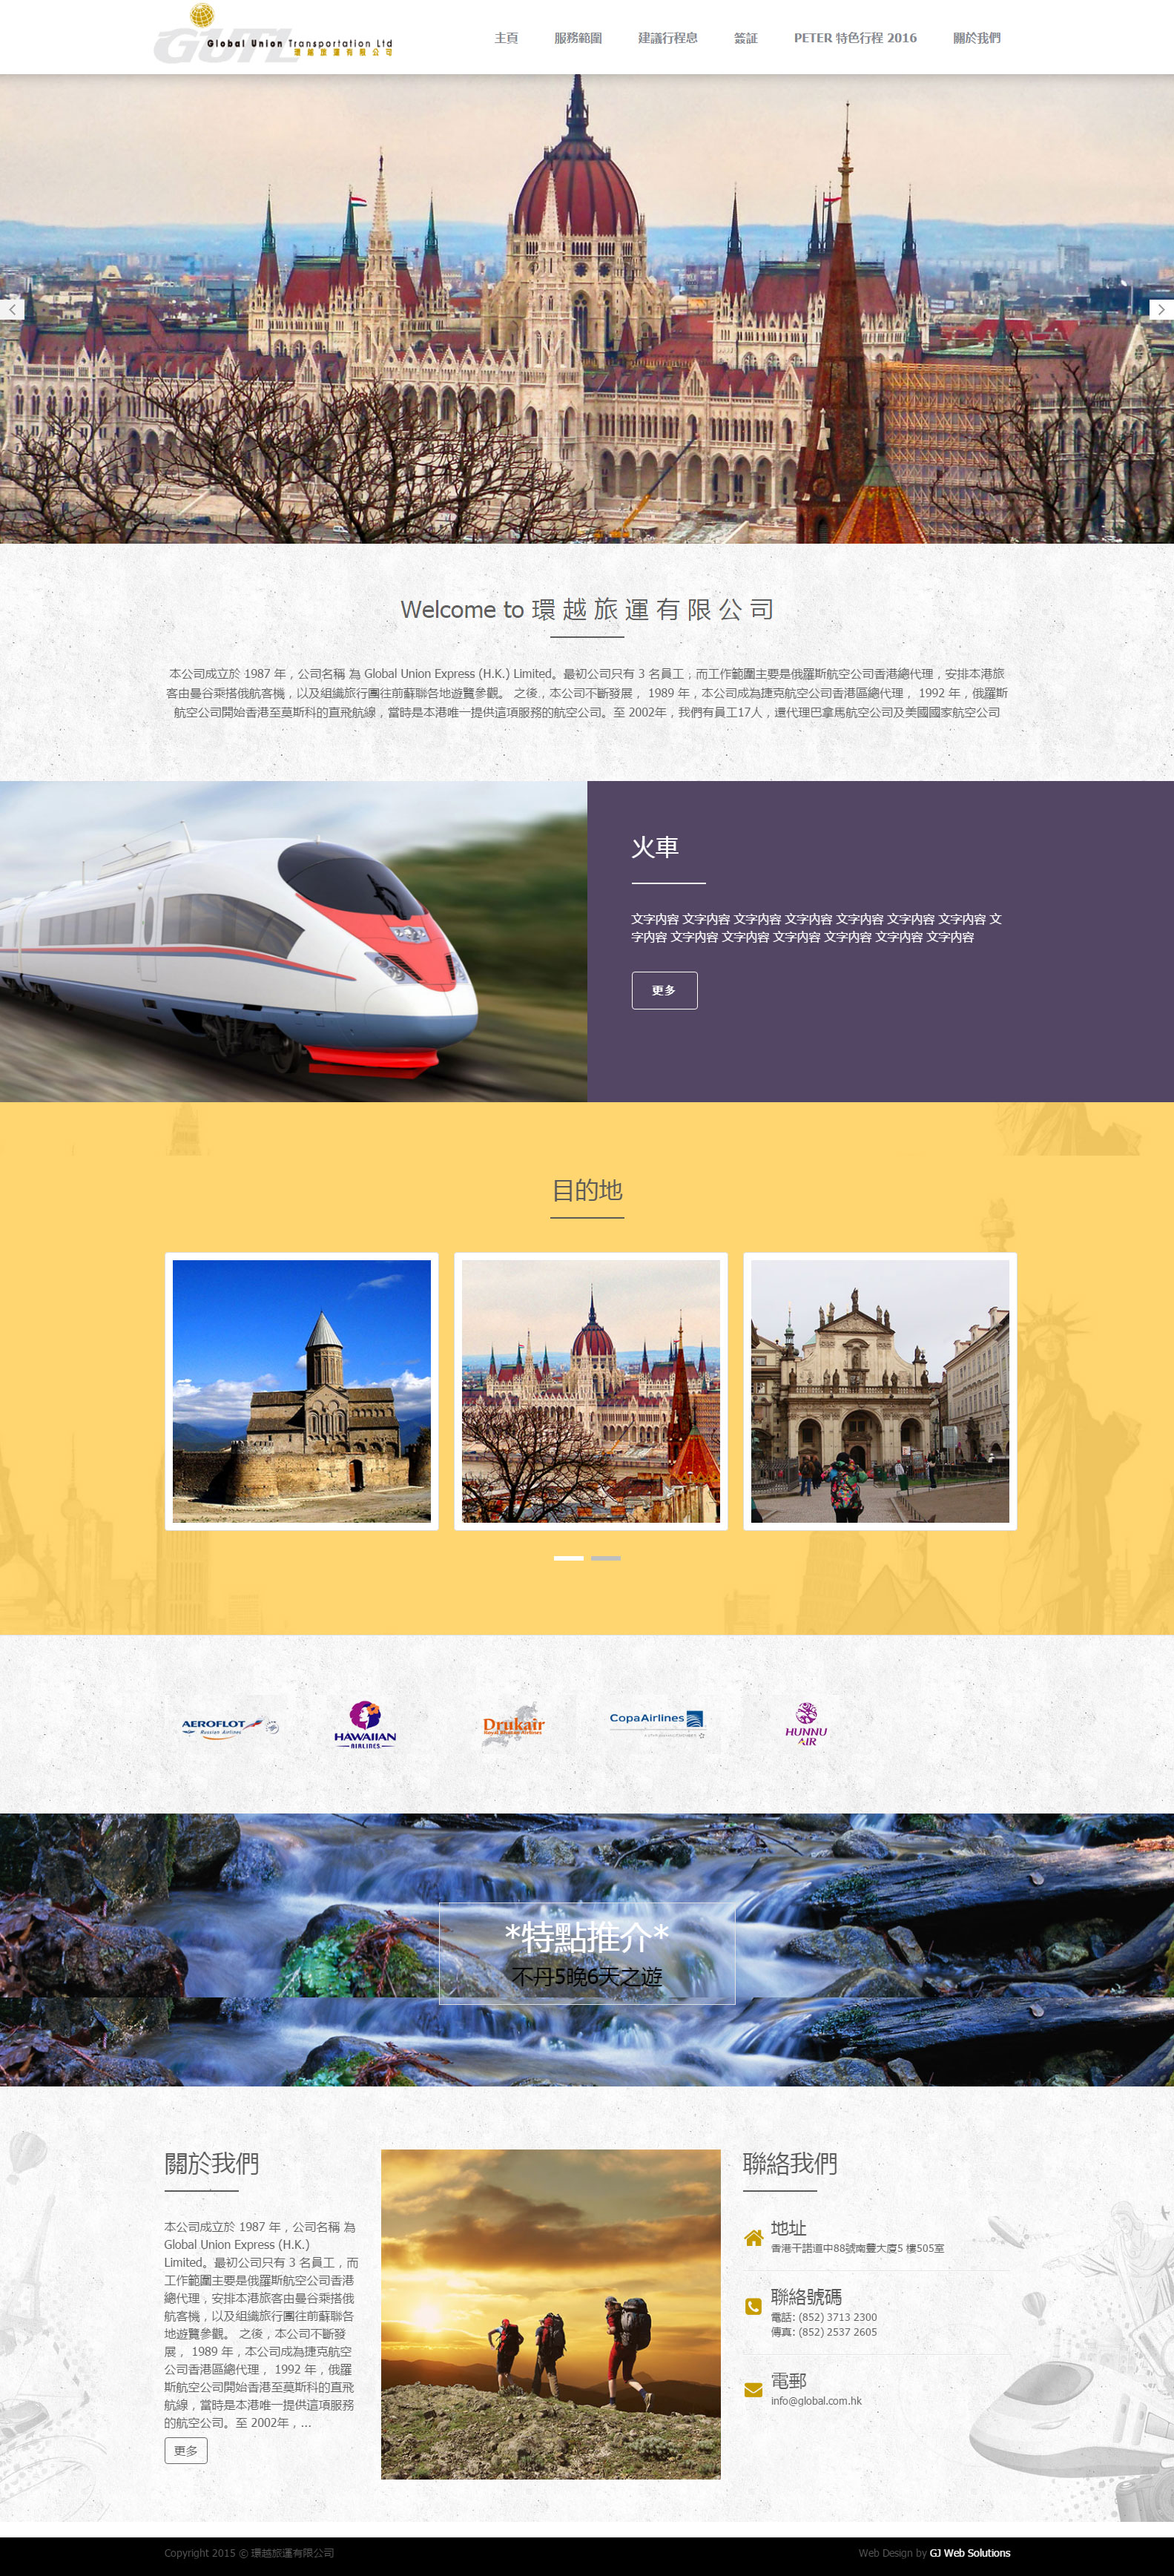Open the 簽証 menu item

tap(745, 38)
